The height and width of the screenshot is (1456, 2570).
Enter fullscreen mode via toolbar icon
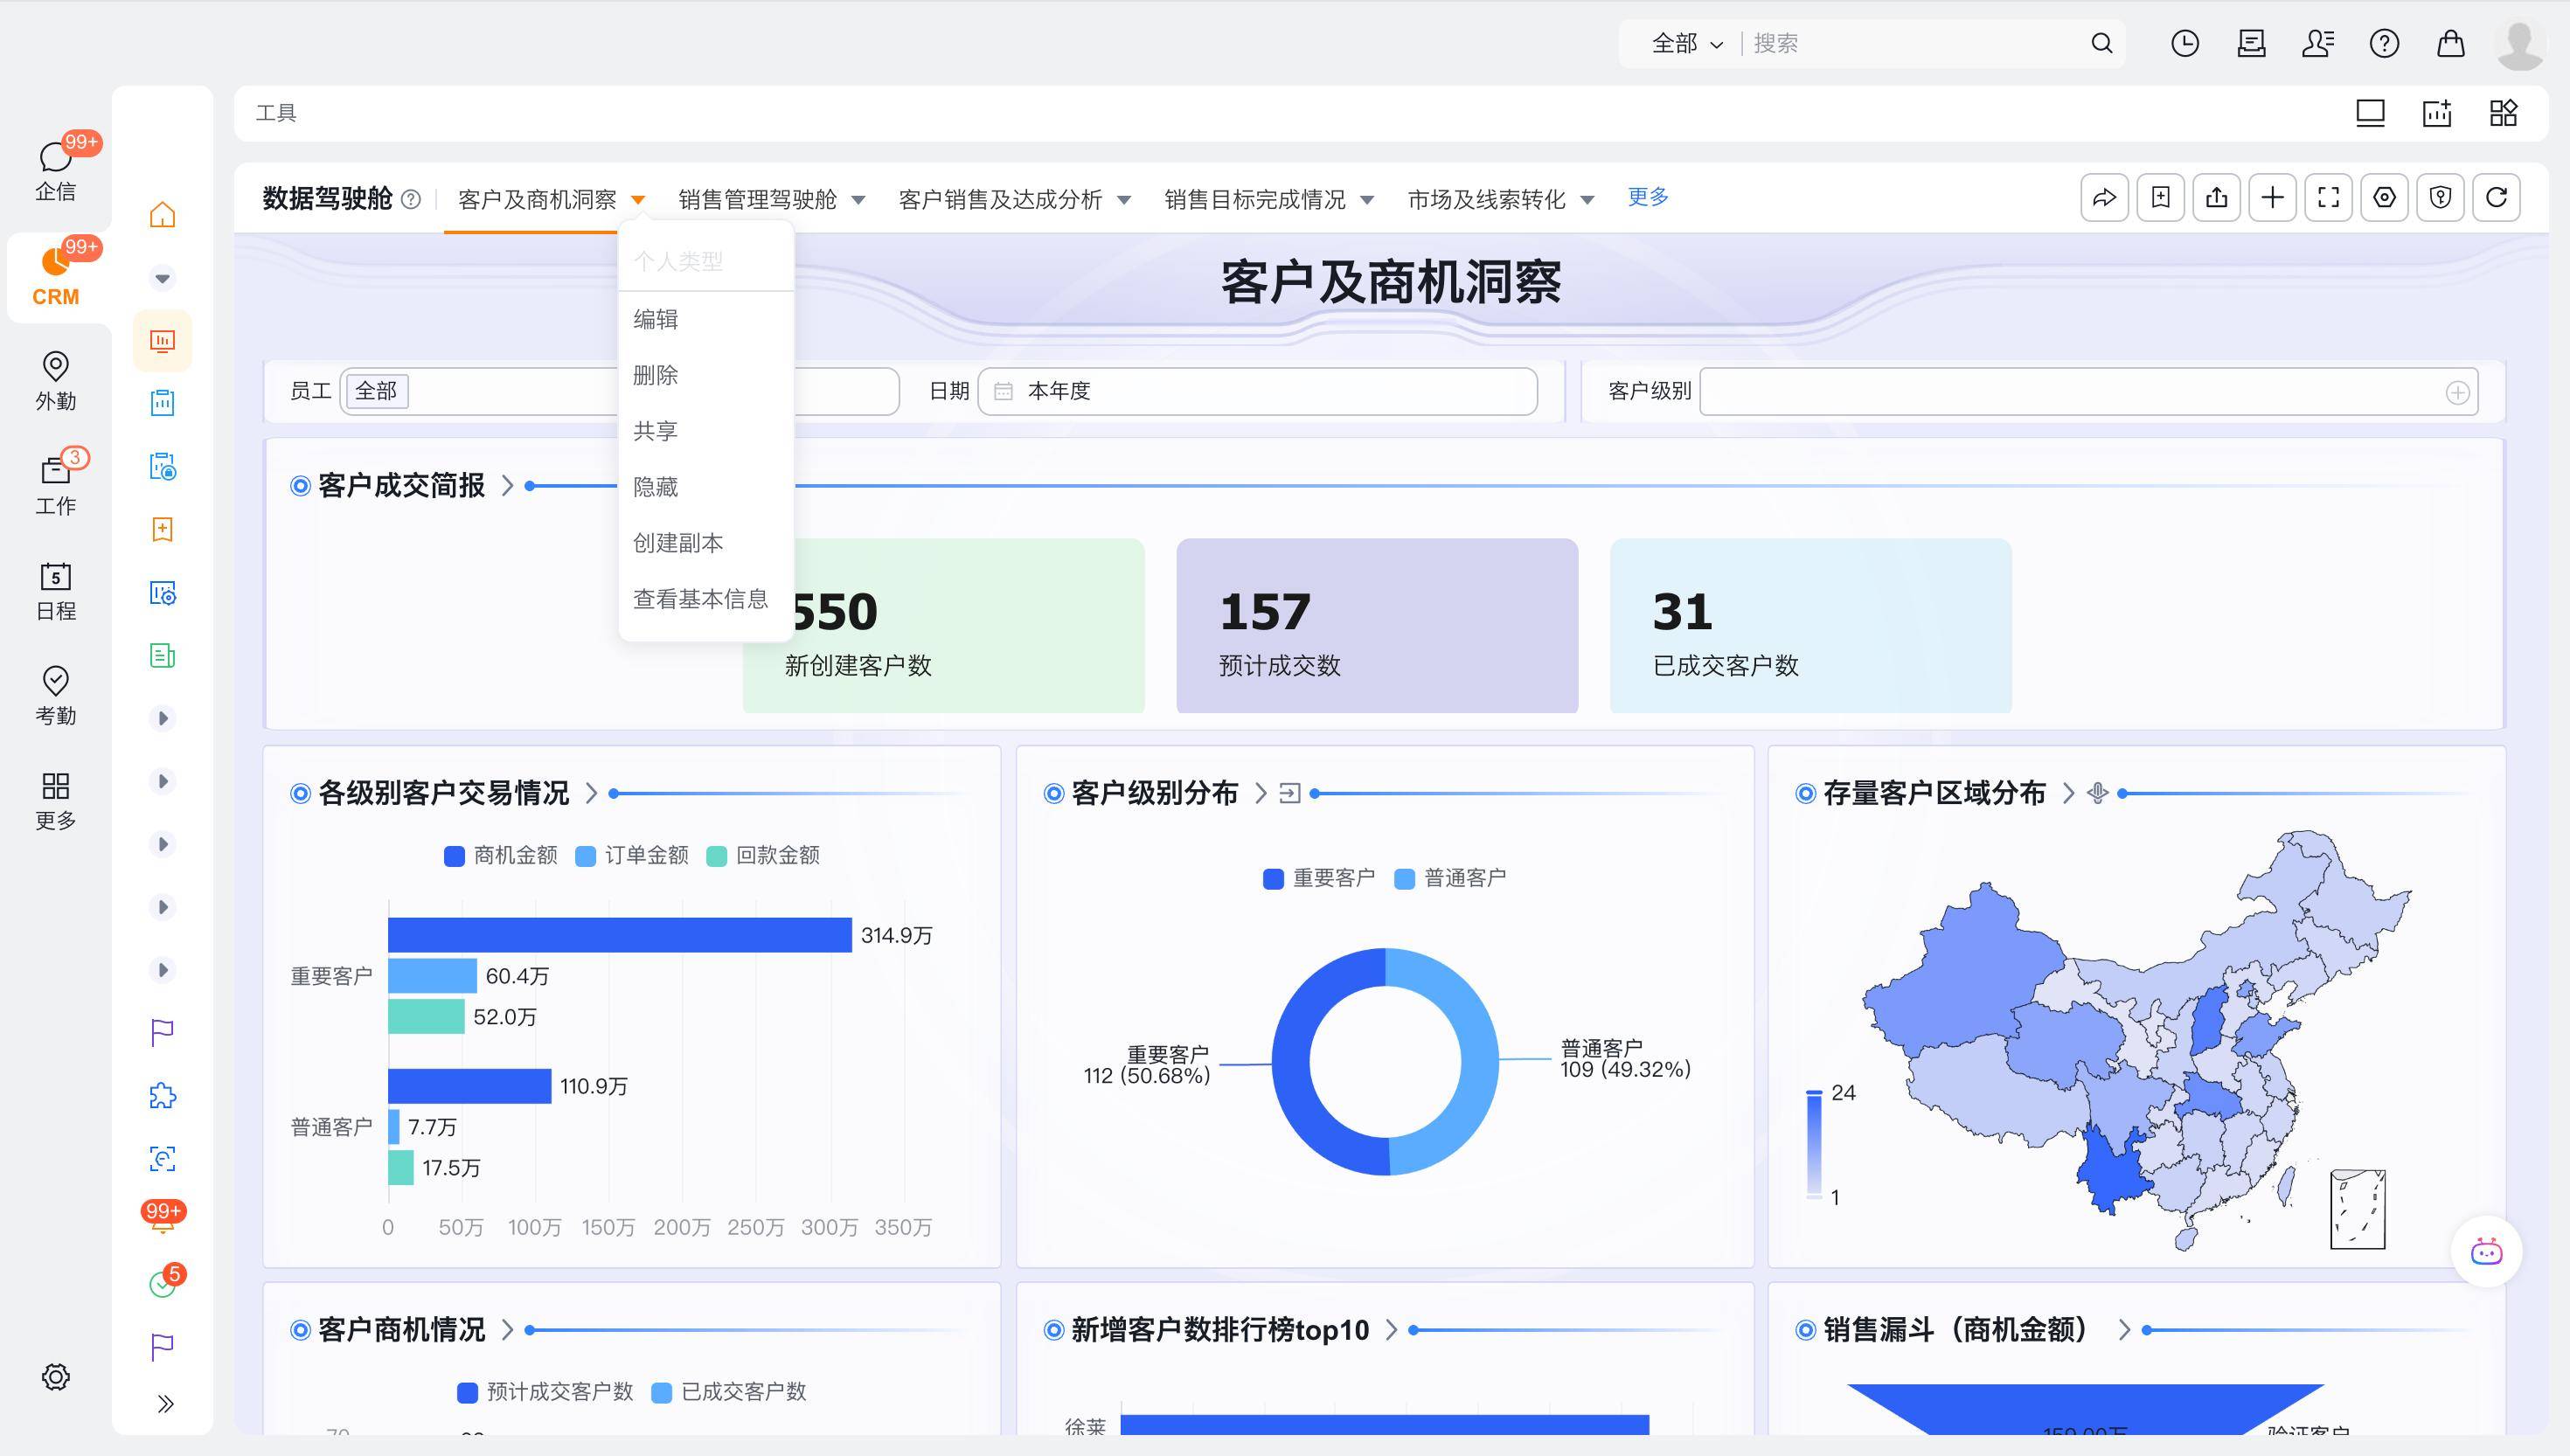(2328, 197)
